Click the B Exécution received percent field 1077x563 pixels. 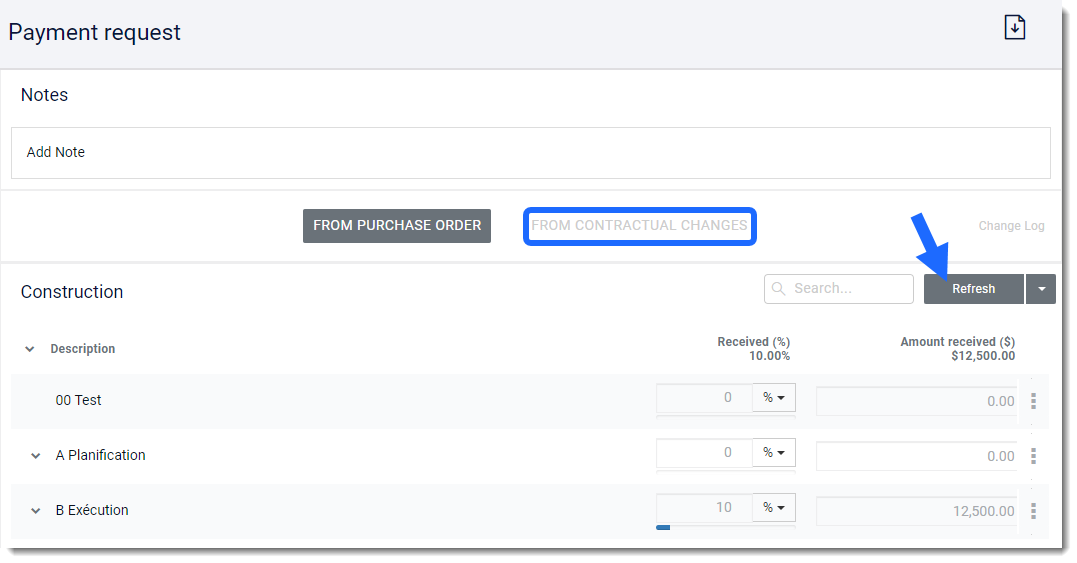[x=705, y=508]
